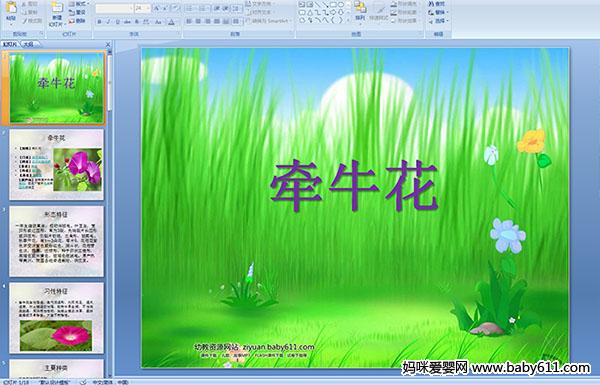600x385 pixels.
Task: Click the Decrease Indent icon
Action: pos(217,8)
